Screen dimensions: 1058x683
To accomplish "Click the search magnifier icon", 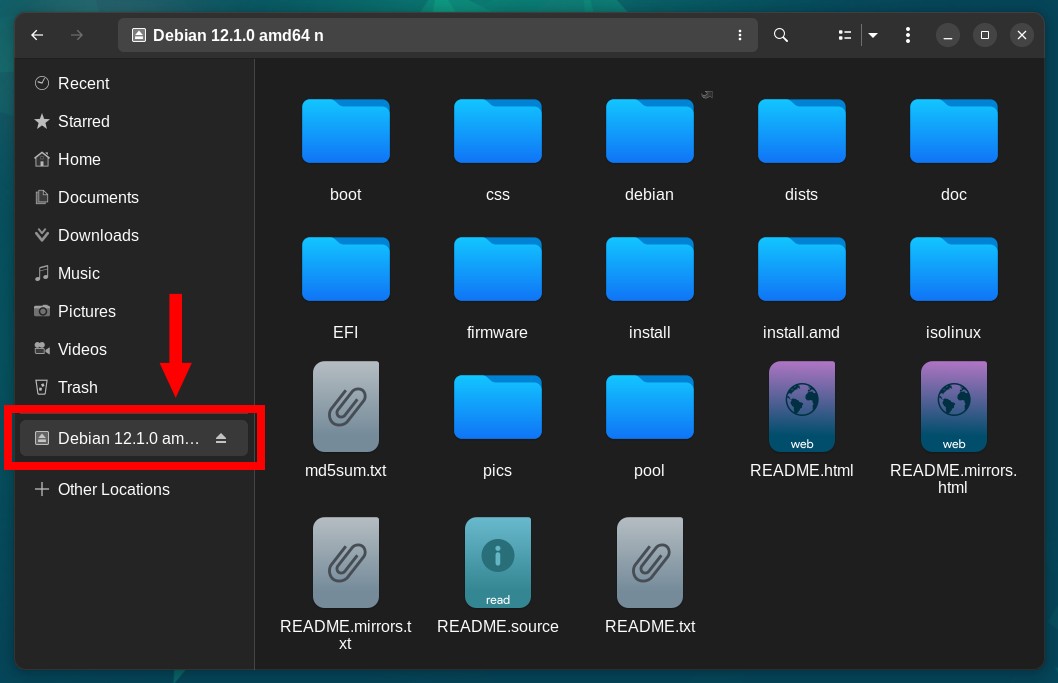I will pos(781,35).
